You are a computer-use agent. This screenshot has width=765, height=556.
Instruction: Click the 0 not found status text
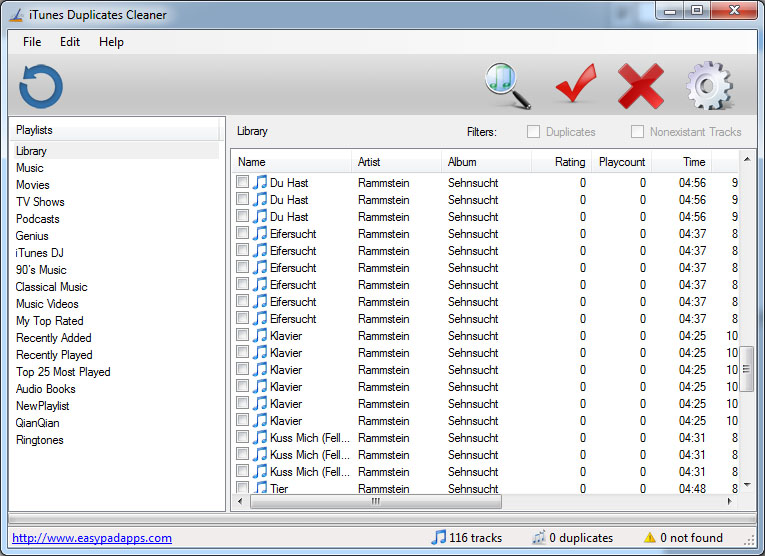[691, 537]
